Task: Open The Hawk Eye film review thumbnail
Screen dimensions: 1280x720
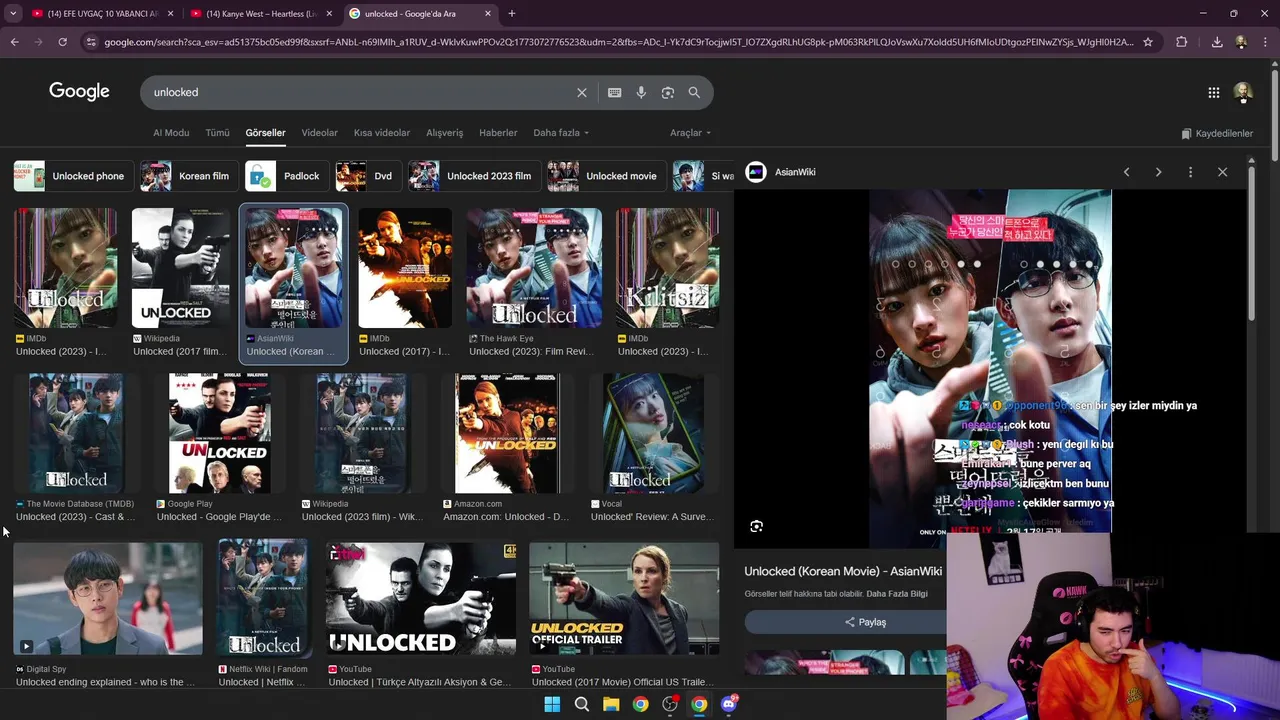Action: coord(534,268)
